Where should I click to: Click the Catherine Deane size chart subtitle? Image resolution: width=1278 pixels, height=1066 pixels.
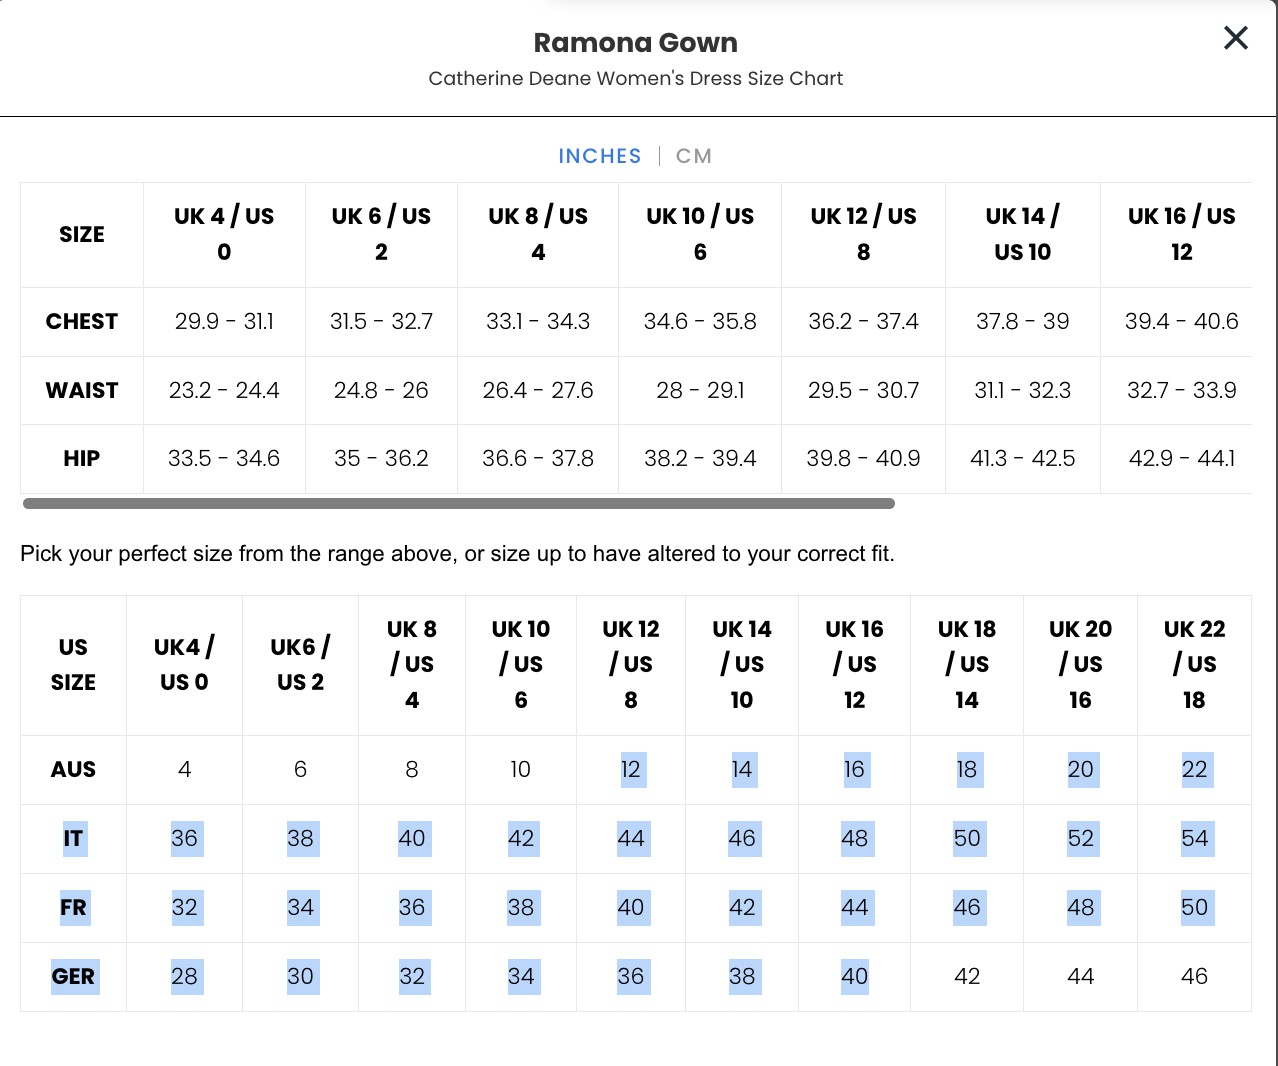[x=635, y=78]
